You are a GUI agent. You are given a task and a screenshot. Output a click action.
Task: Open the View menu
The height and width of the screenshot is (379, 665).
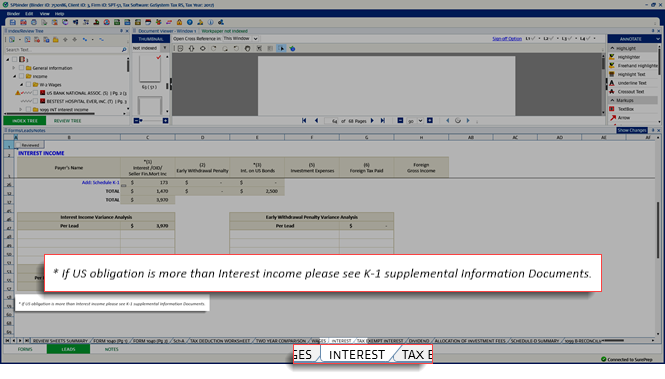[44, 14]
